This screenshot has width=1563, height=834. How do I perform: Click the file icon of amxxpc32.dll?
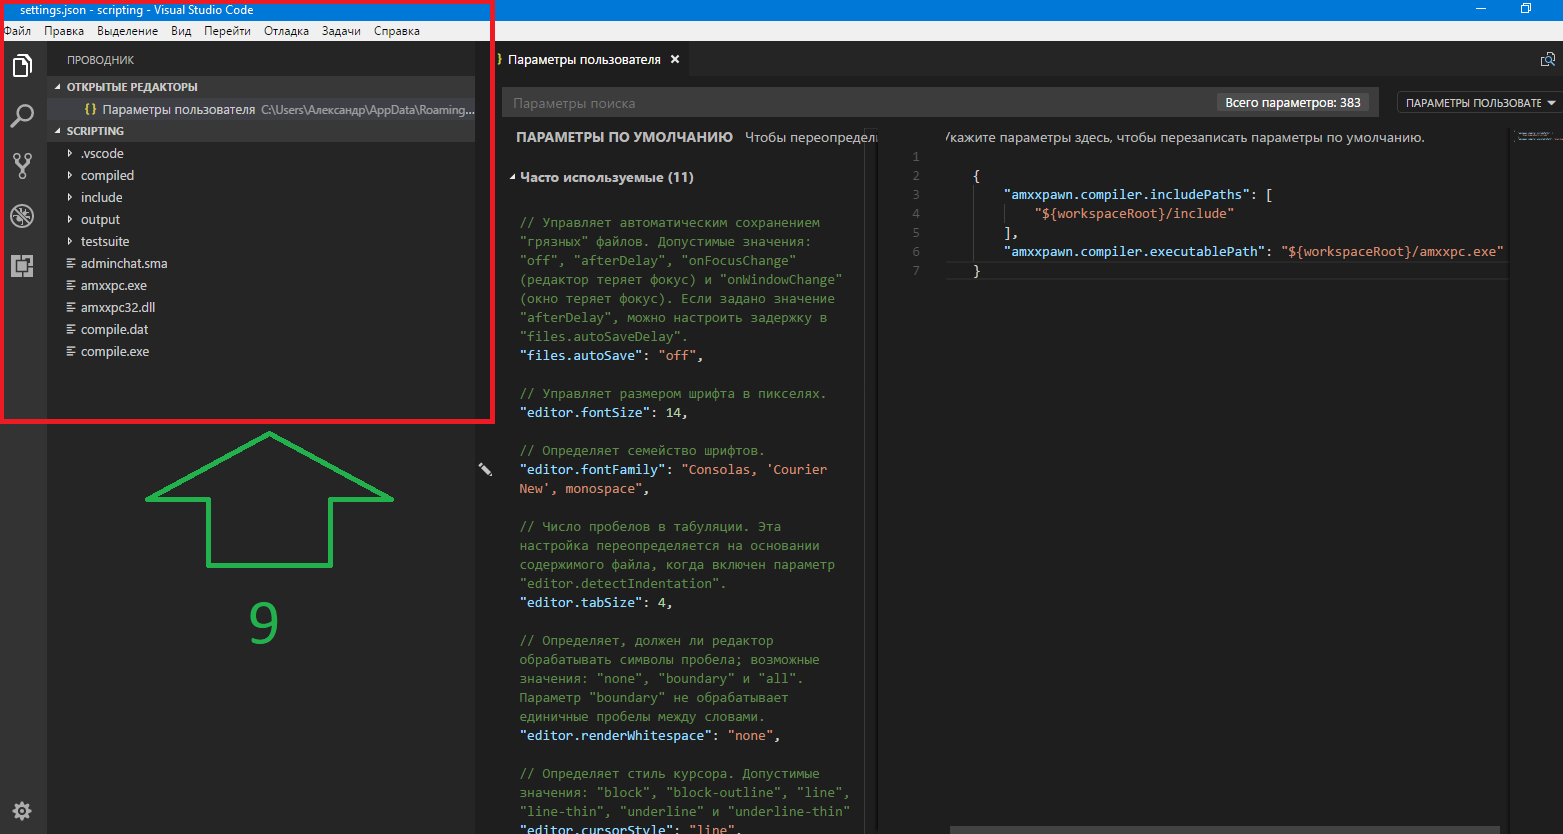pyautogui.click(x=71, y=308)
